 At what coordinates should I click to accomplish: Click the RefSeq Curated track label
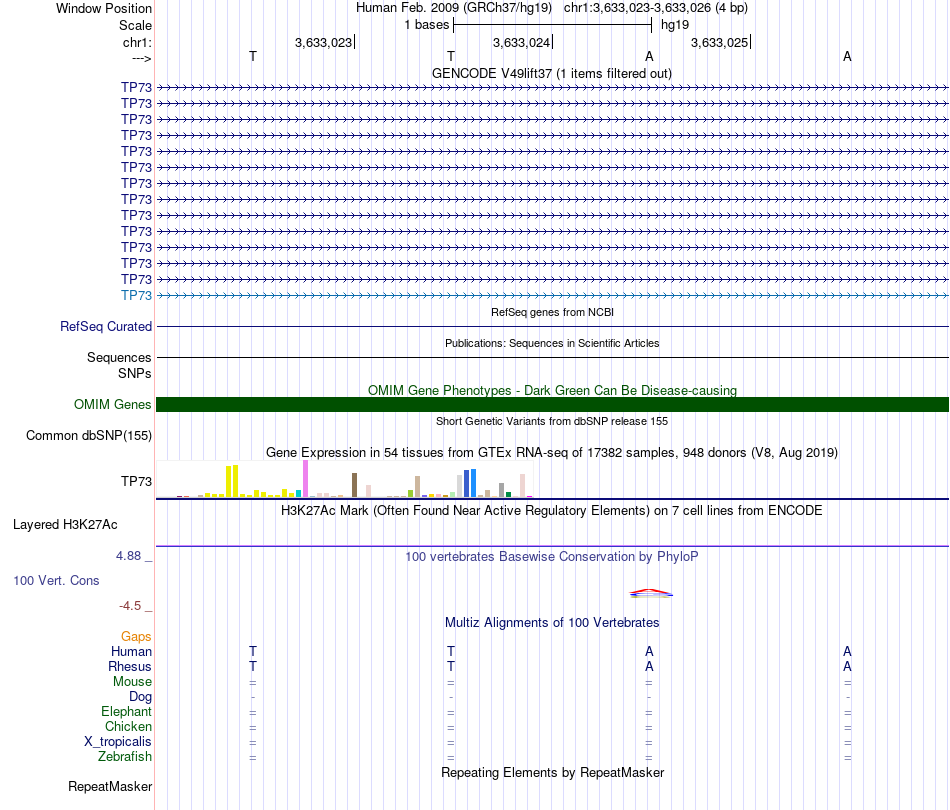(106, 327)
